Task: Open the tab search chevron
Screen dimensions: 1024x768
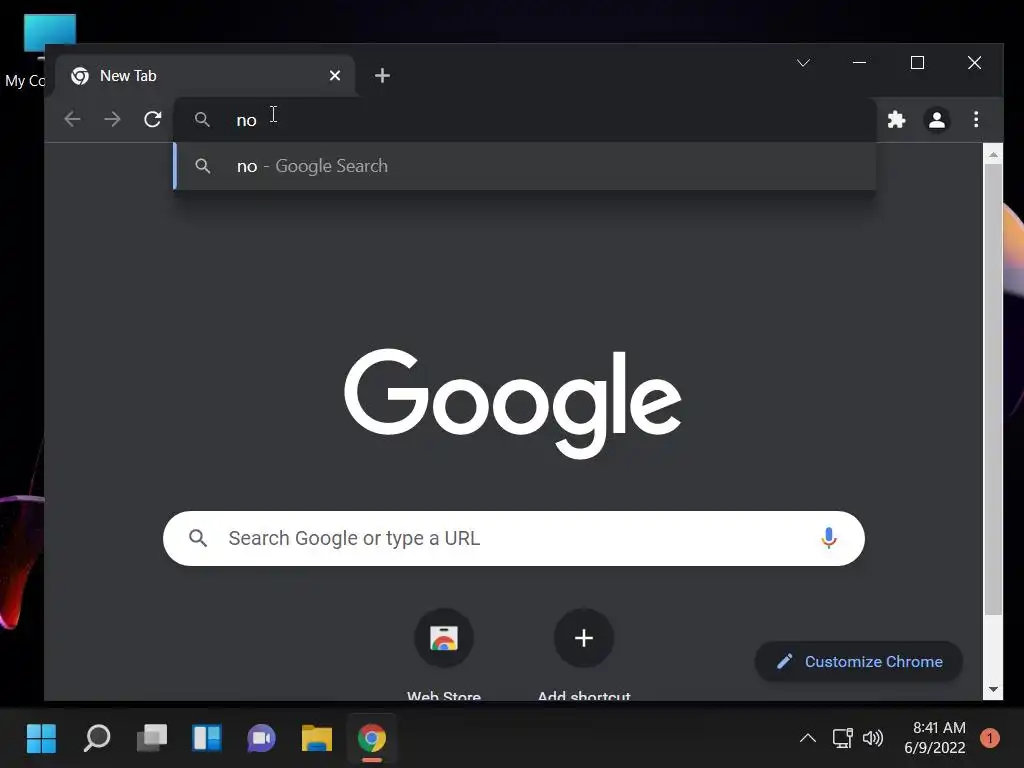Action: (803, 63)
